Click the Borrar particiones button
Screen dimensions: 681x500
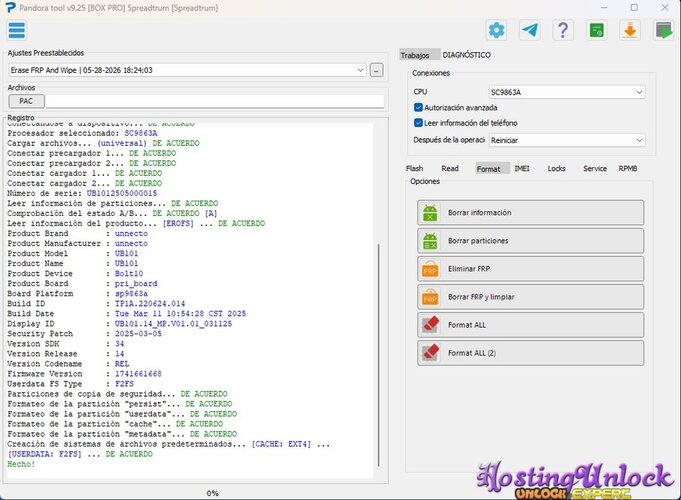[x=530, y=241]
